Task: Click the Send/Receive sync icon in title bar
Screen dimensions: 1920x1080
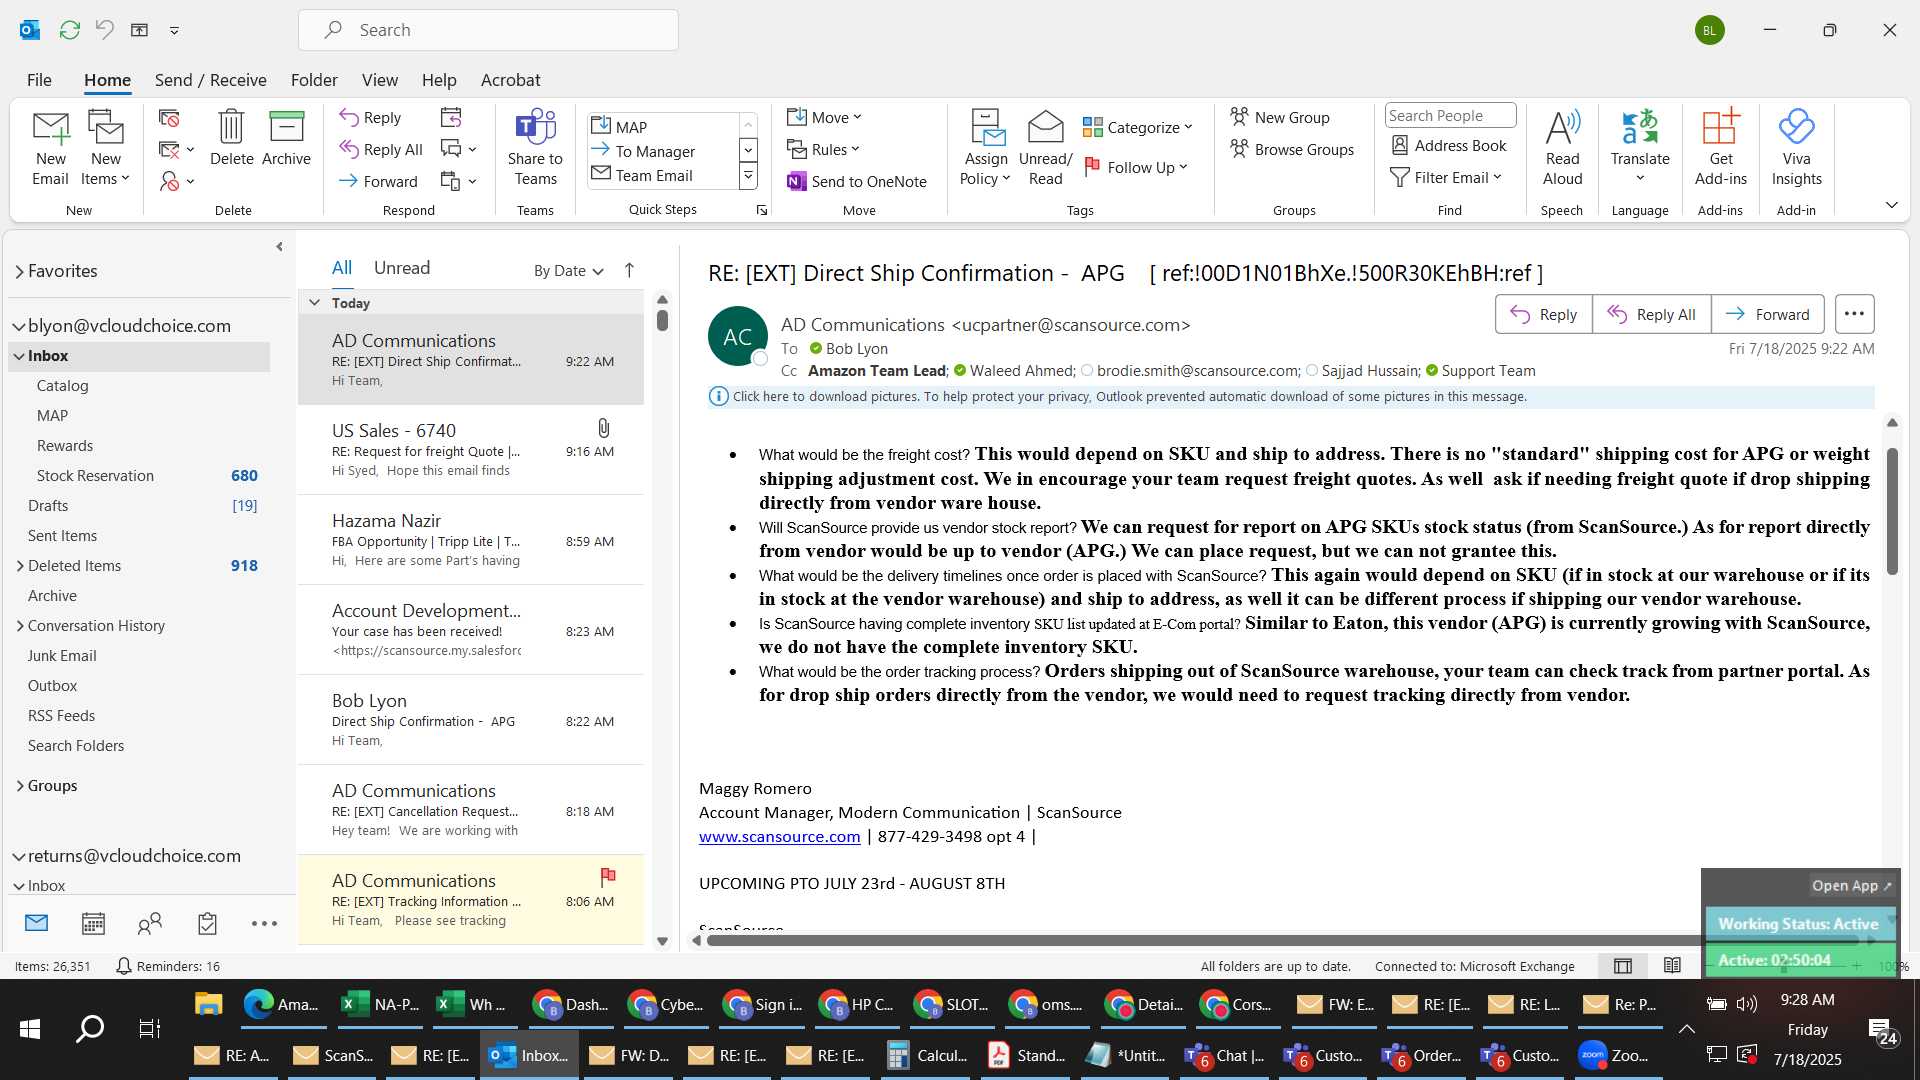Action: (x=69, y=30)
